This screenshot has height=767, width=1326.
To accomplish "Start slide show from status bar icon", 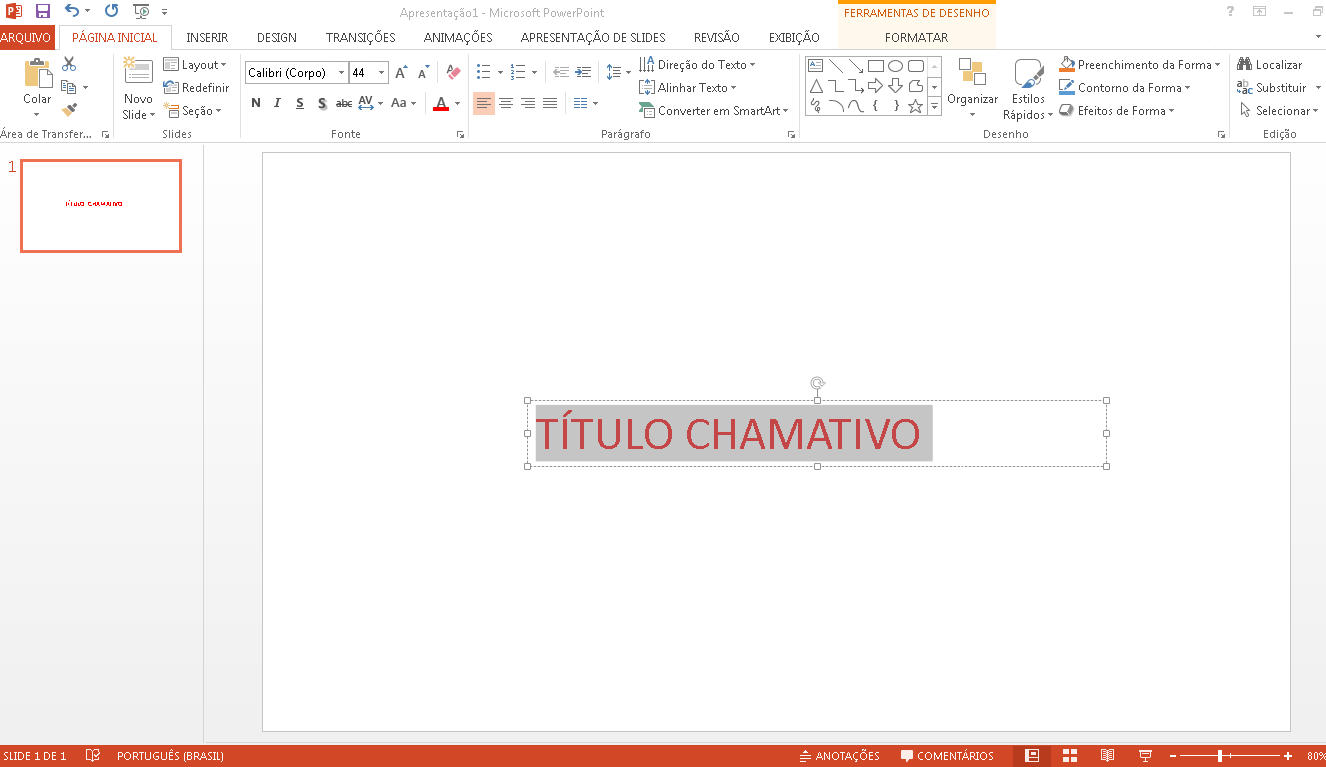I will 1146,756.
